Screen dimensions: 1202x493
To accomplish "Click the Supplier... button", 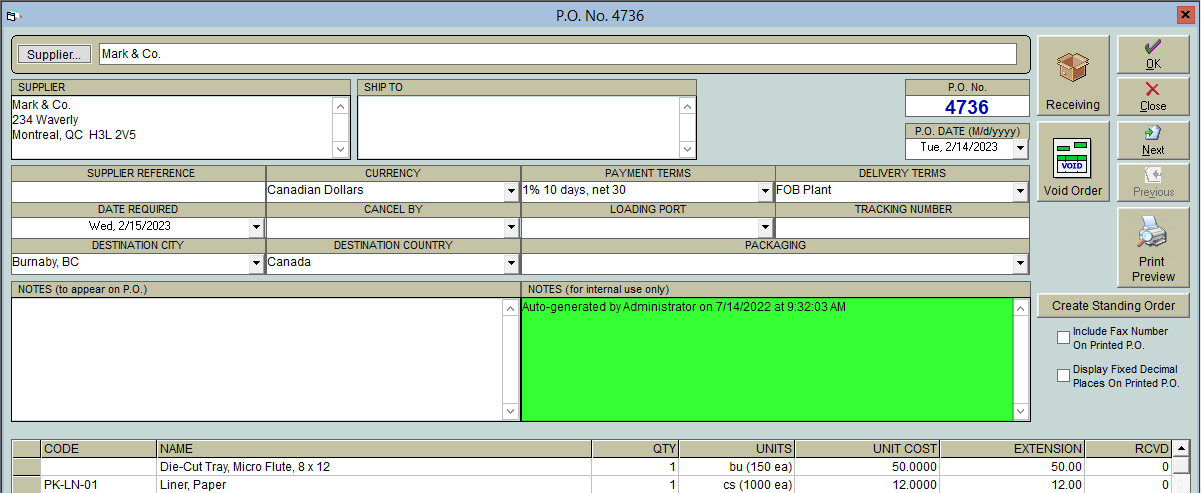I will (x=55, y=54).
